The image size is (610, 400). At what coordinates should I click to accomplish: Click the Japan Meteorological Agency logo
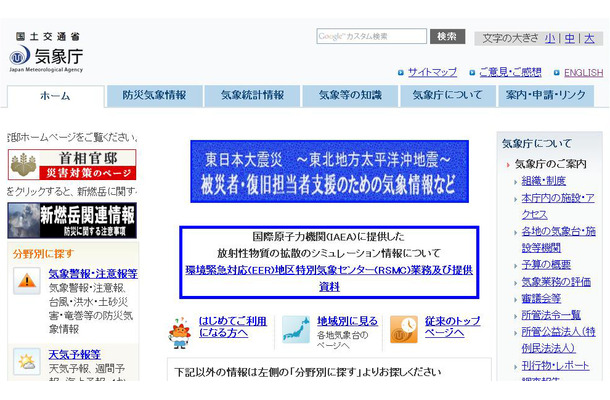[x=46, y=53]
